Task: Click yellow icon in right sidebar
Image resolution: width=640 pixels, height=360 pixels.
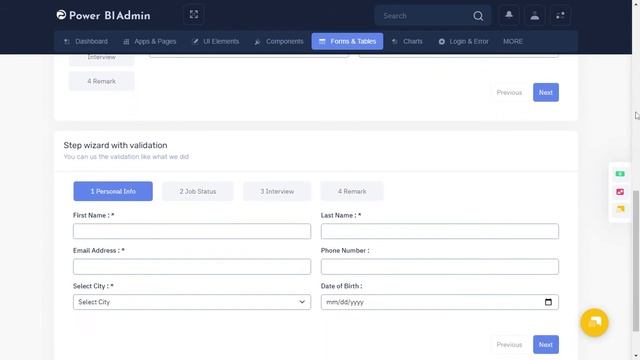Action: [620, 209]
